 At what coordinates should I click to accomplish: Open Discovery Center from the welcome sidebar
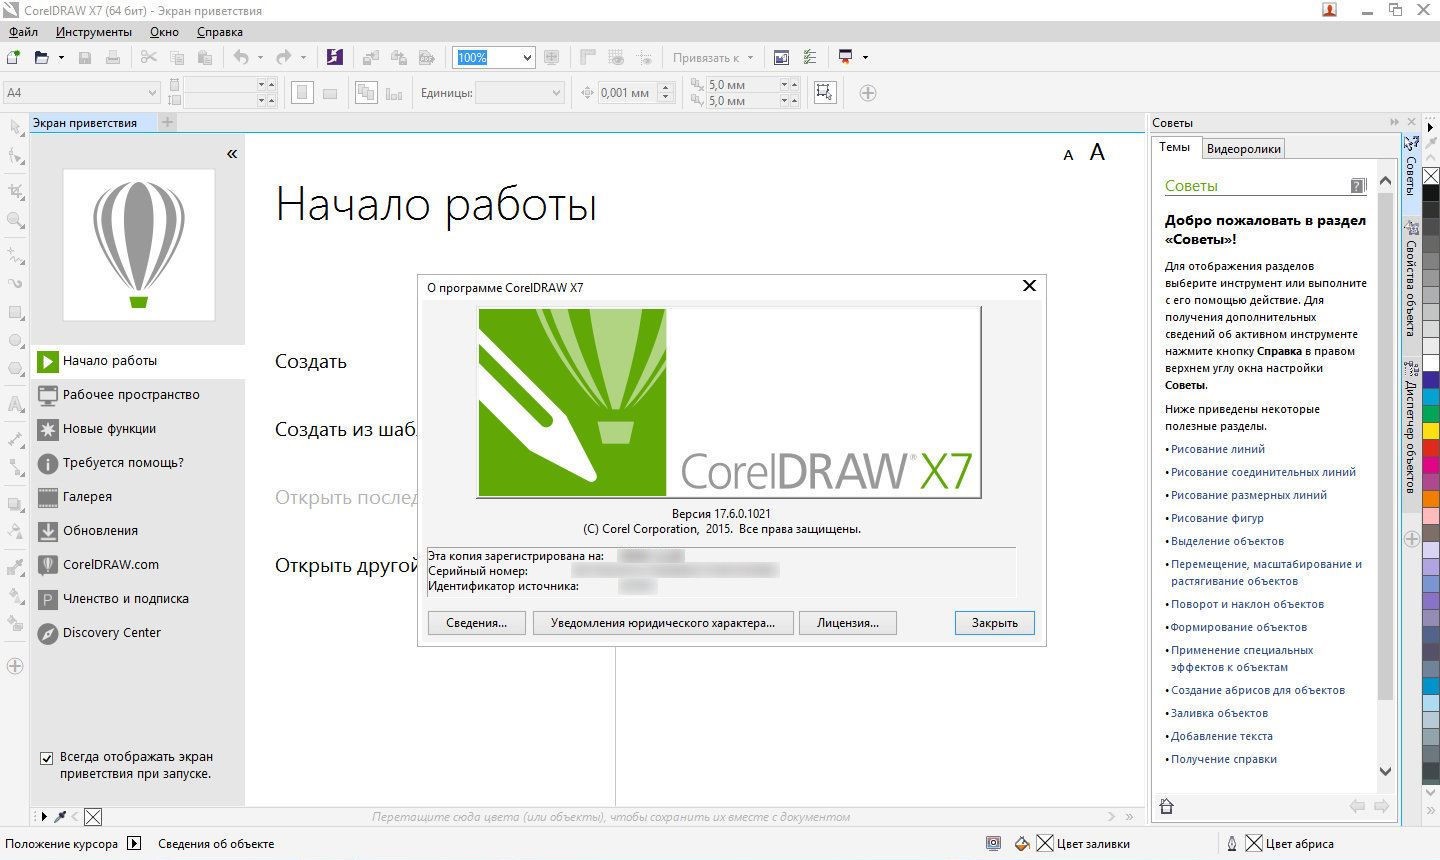click(x=111, y=632)
